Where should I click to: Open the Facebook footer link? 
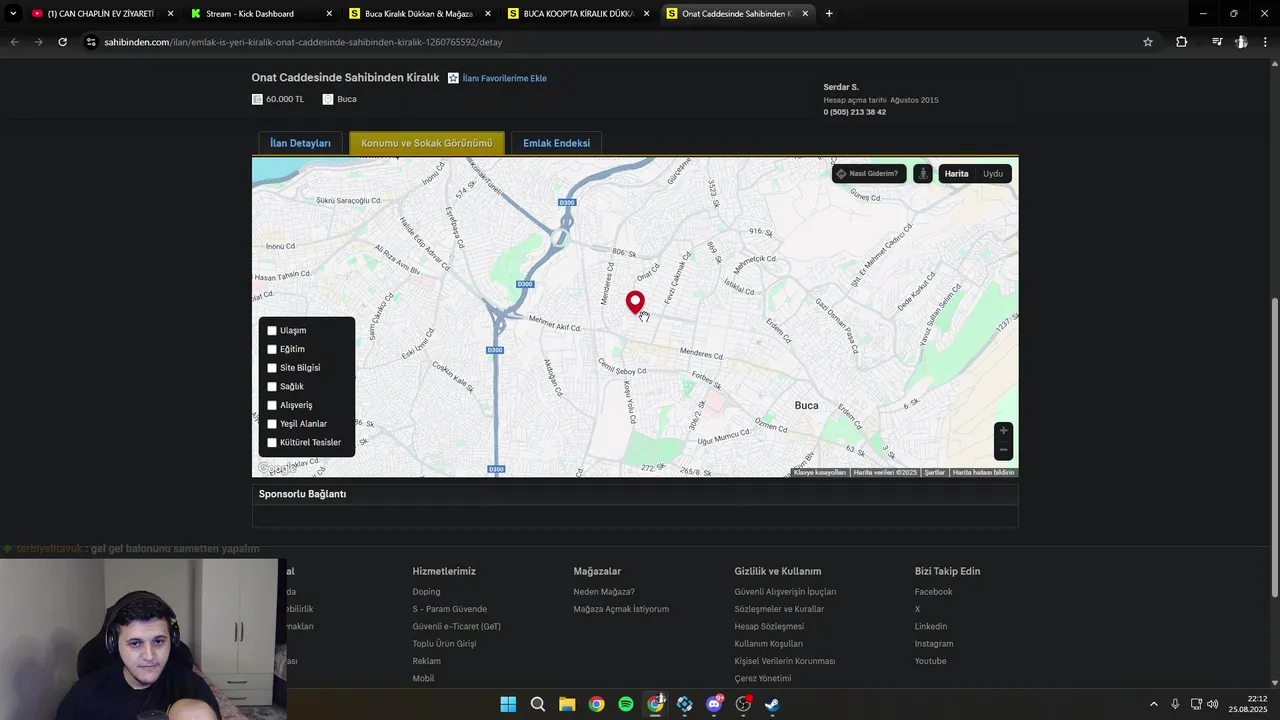(x=933, y=592)
